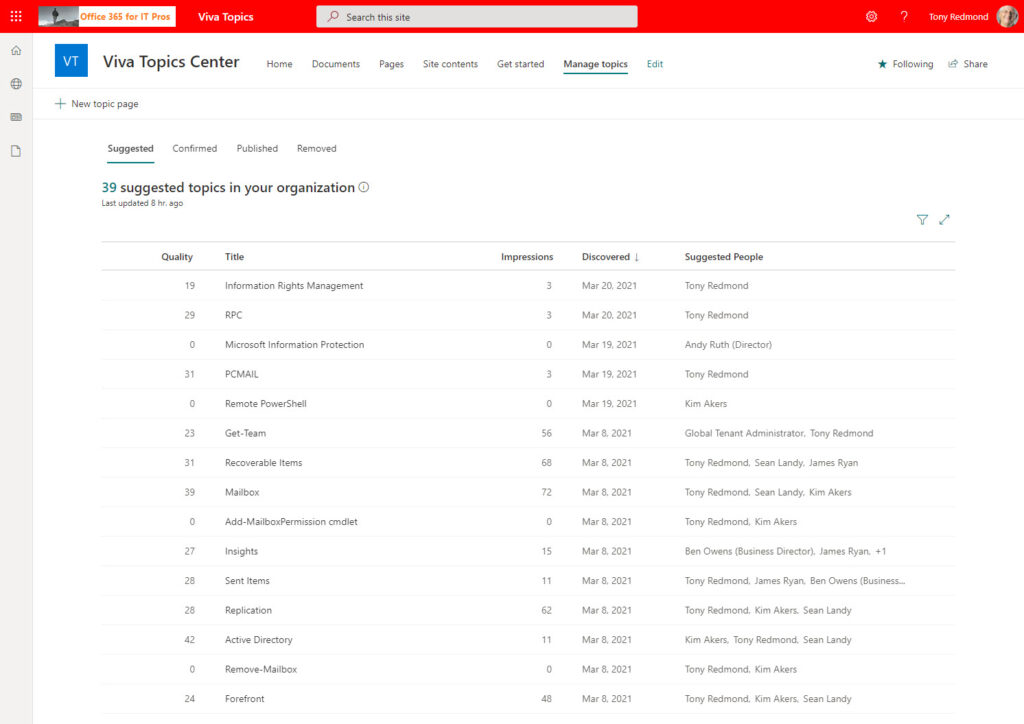The height and width of the screenshot is (724, 1024).
Task: Open the Add-MailboxPermission cmdlet topic
Action: [291, 522]
